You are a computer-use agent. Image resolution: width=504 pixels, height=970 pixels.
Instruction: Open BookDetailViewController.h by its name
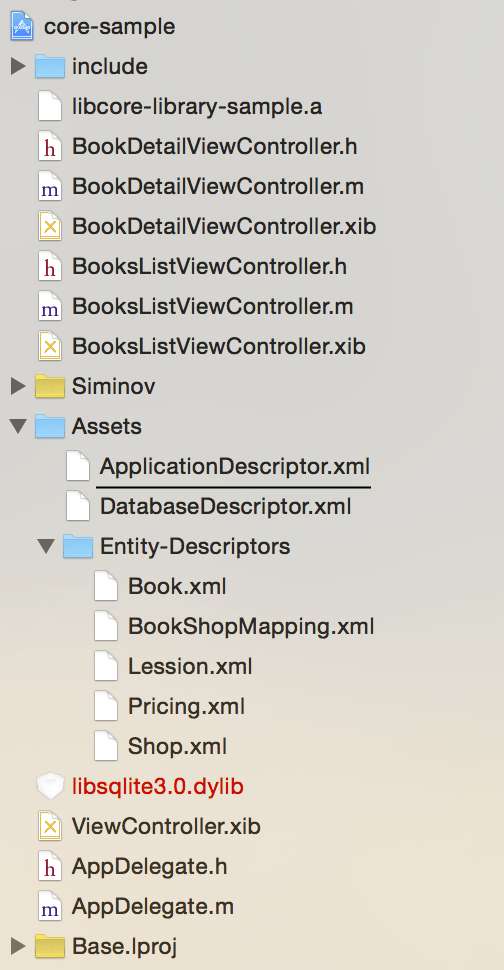point(215,147)
